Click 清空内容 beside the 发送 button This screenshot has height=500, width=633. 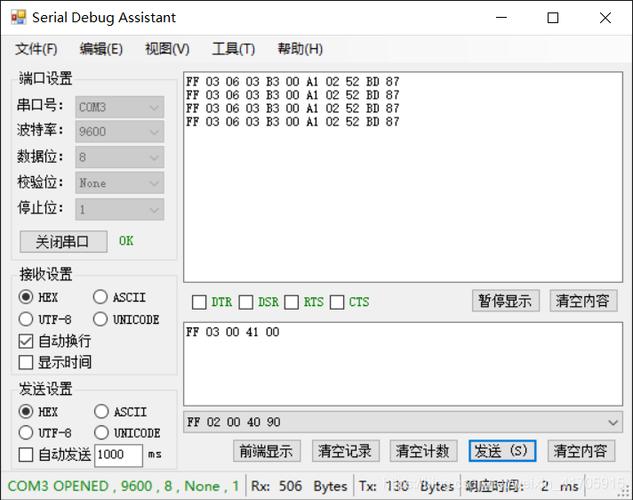(581, 451)
